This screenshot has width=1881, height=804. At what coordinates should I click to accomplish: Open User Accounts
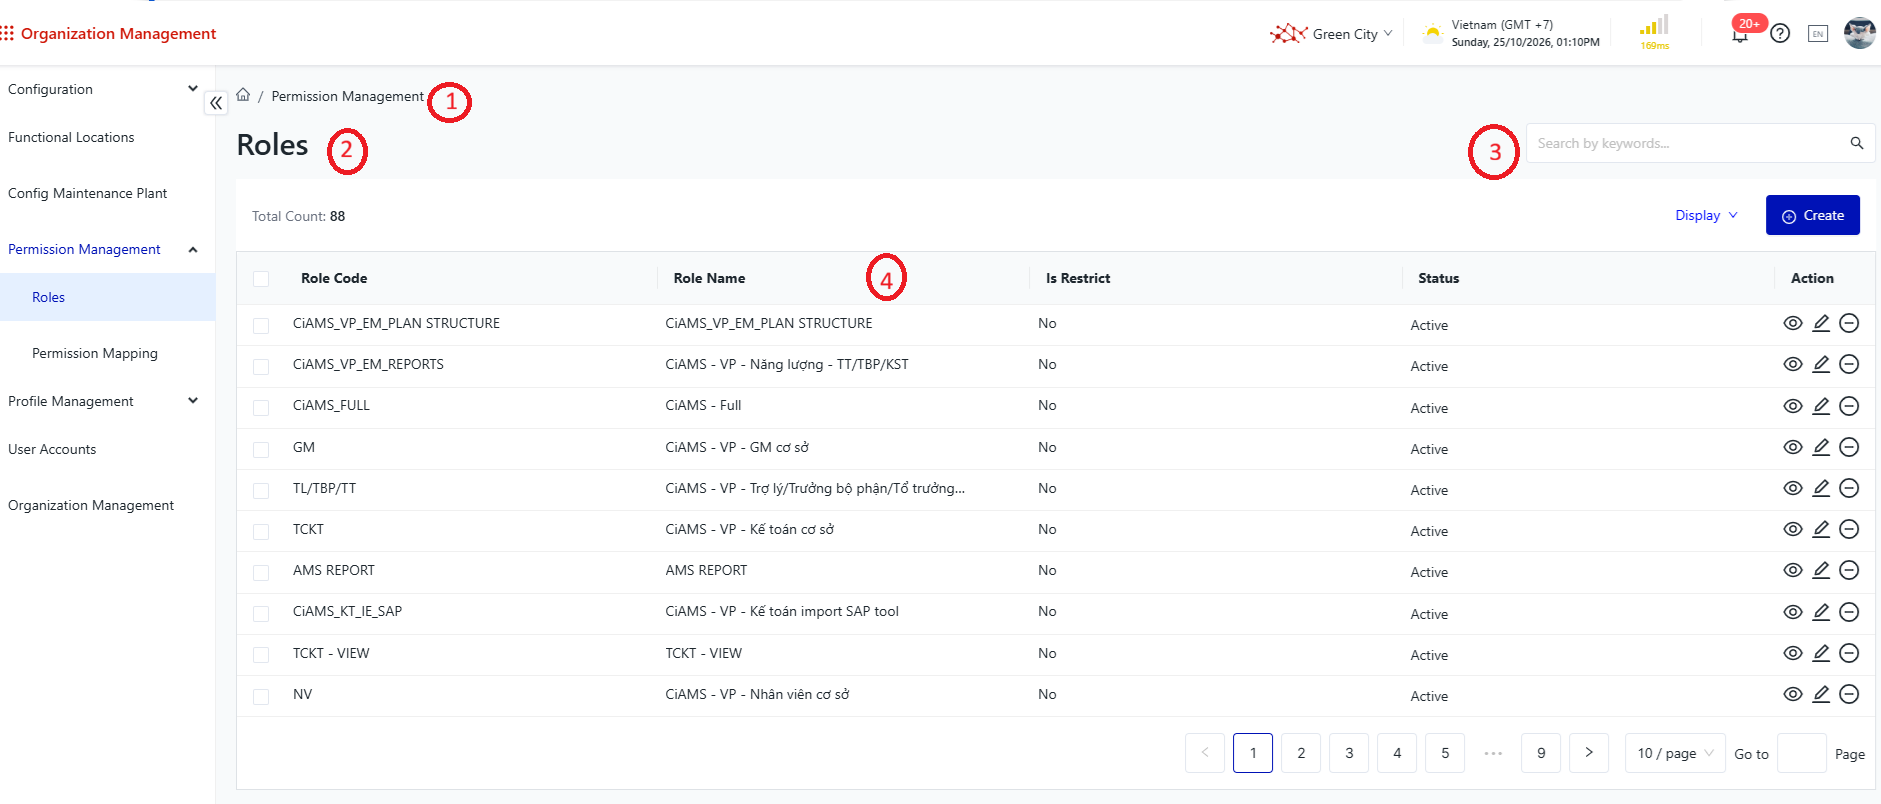(52, 449)
